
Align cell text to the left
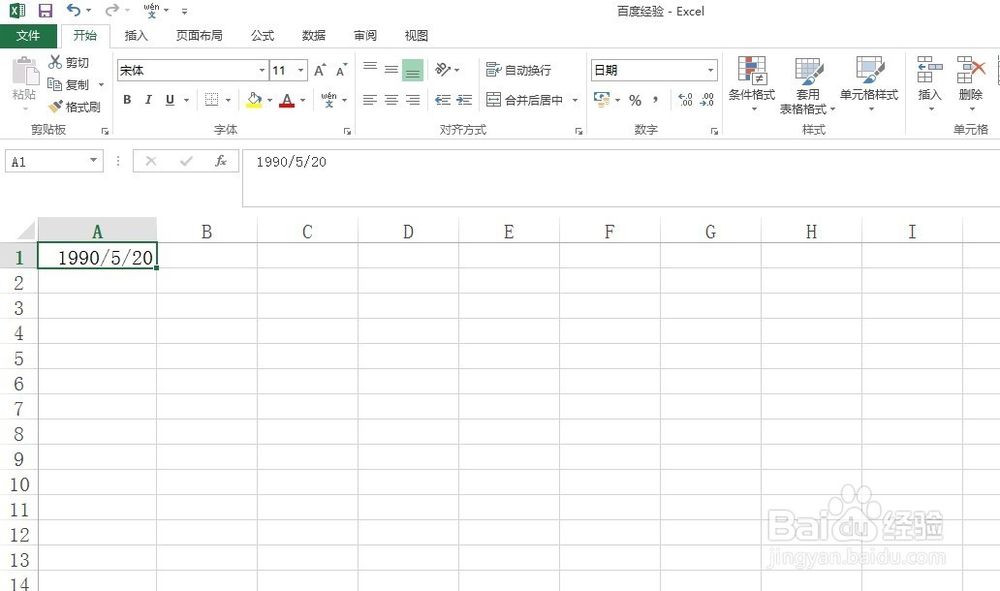pyautogui.click(x=370, y=100)
